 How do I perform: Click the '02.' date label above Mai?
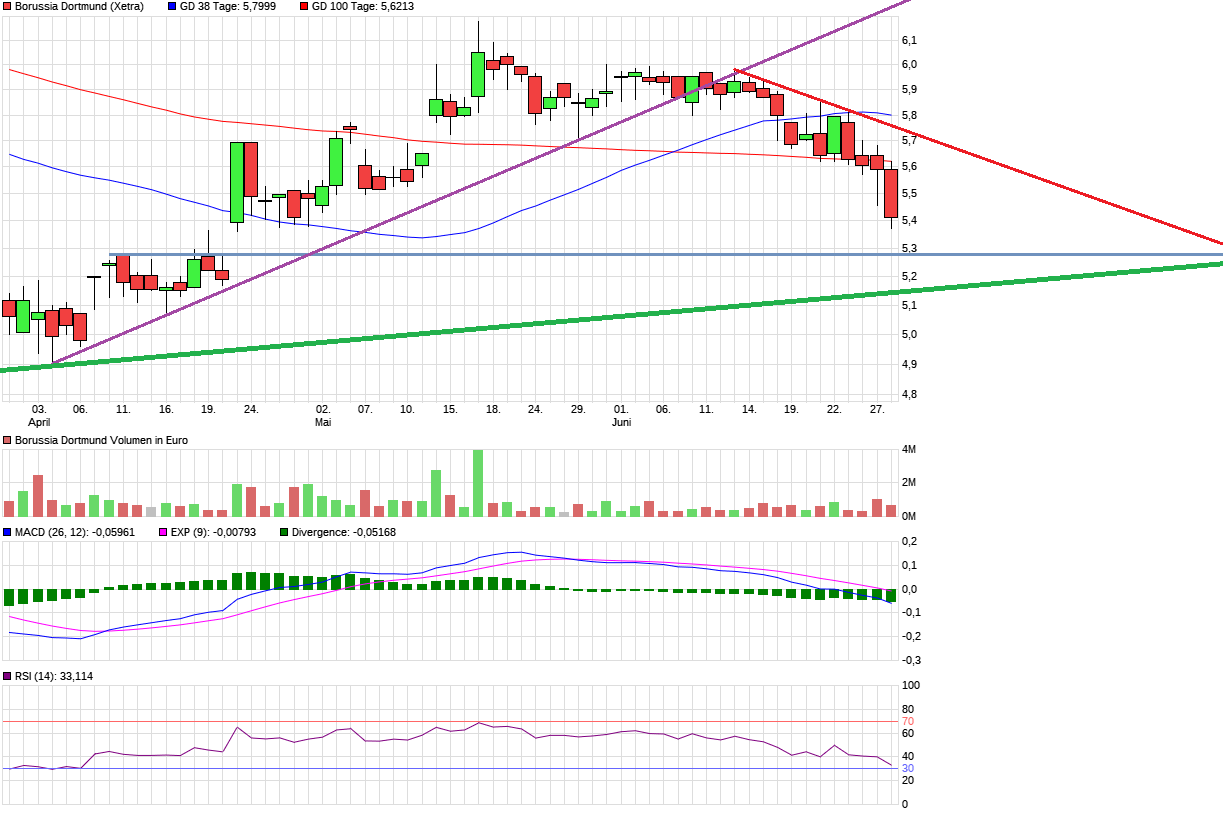[323, 409]
